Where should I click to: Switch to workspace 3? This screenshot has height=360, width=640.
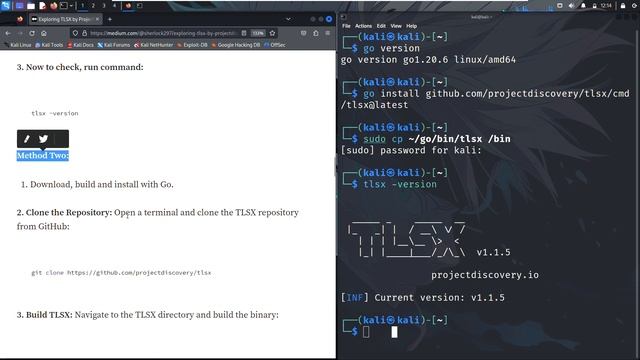(104, 6)
